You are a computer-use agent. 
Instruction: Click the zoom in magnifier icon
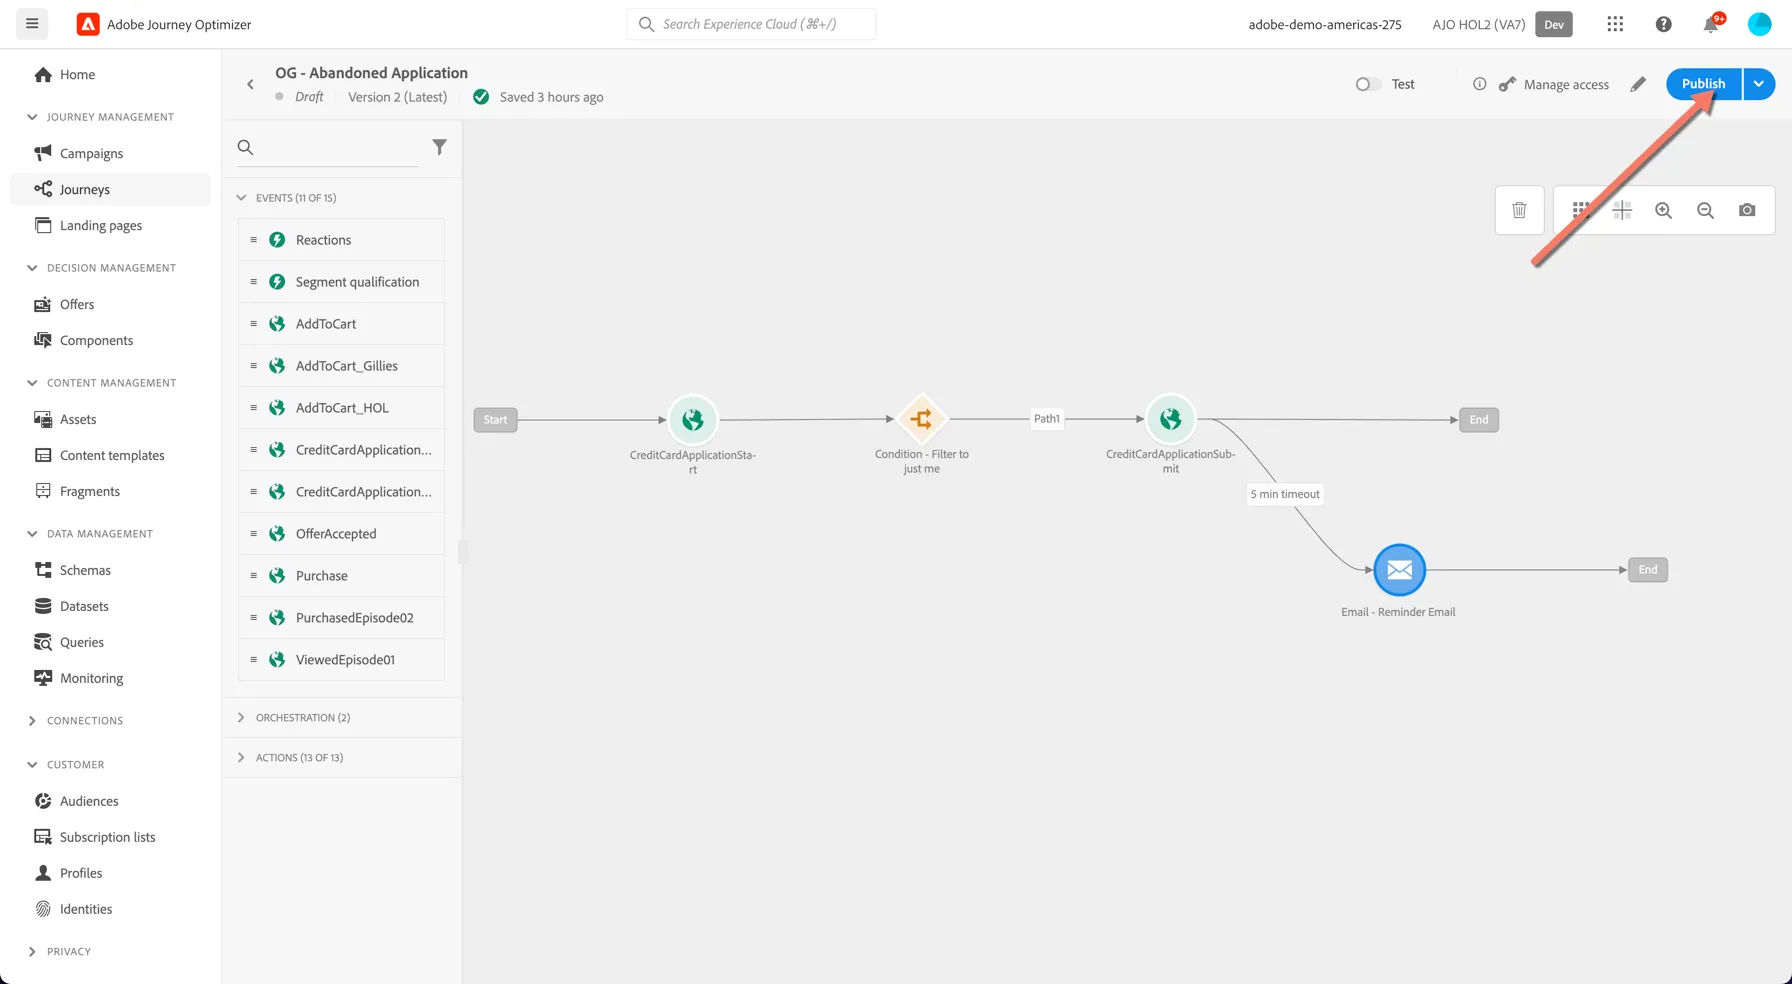1663,210
